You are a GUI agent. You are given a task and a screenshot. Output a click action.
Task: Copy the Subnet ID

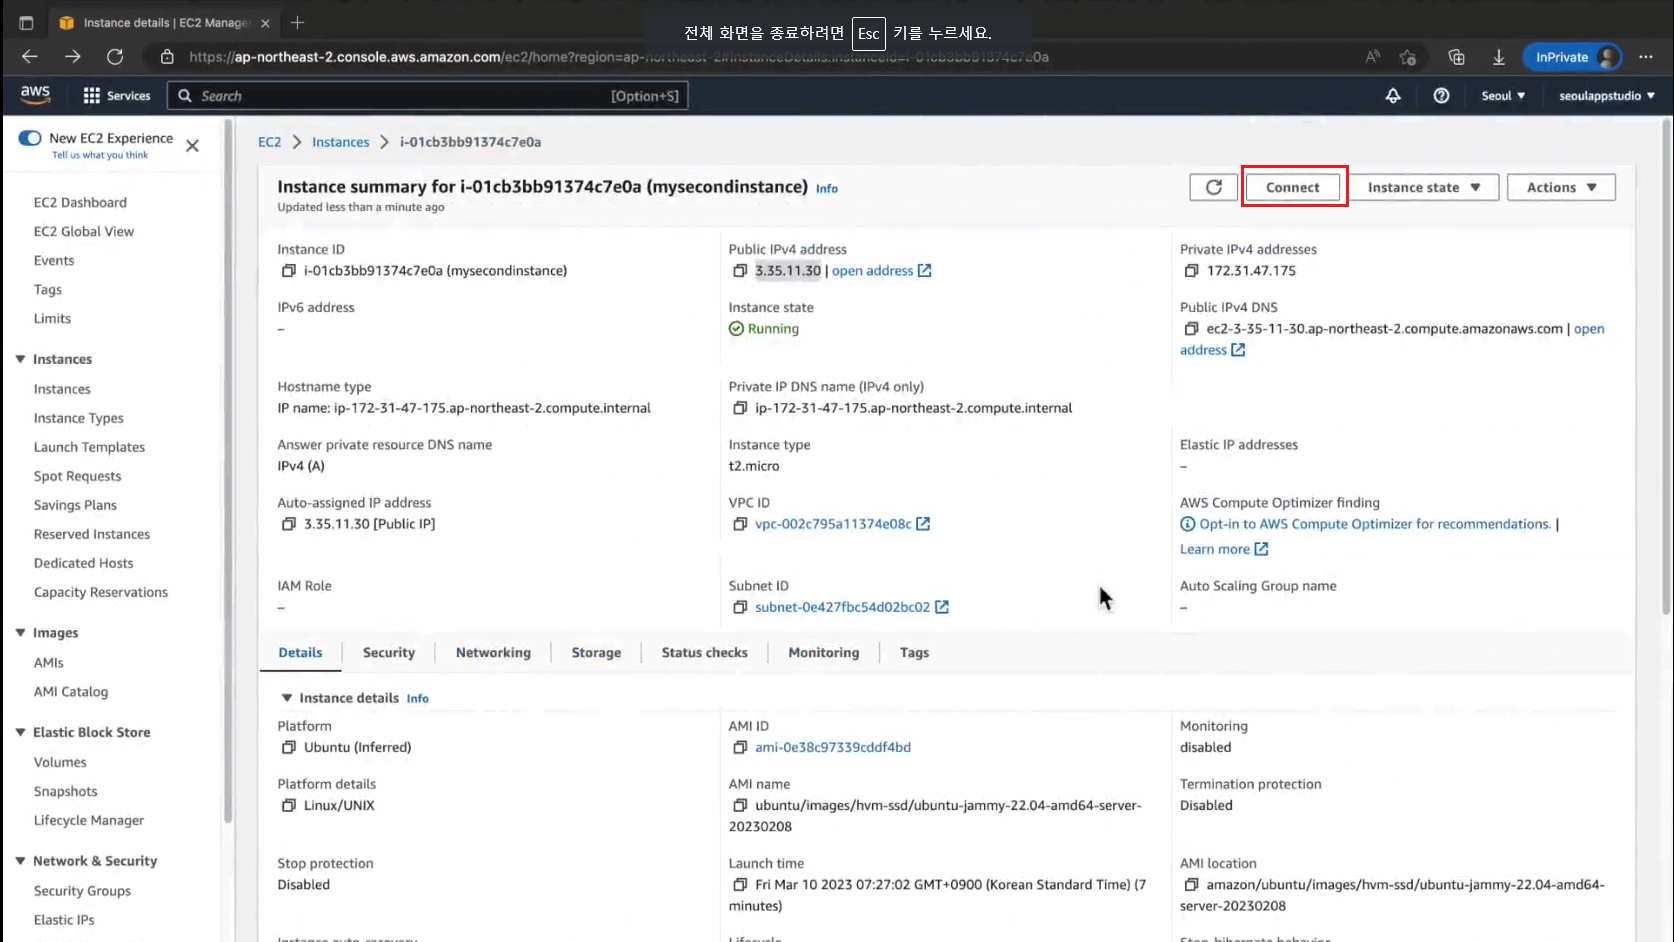coord(740,607)
